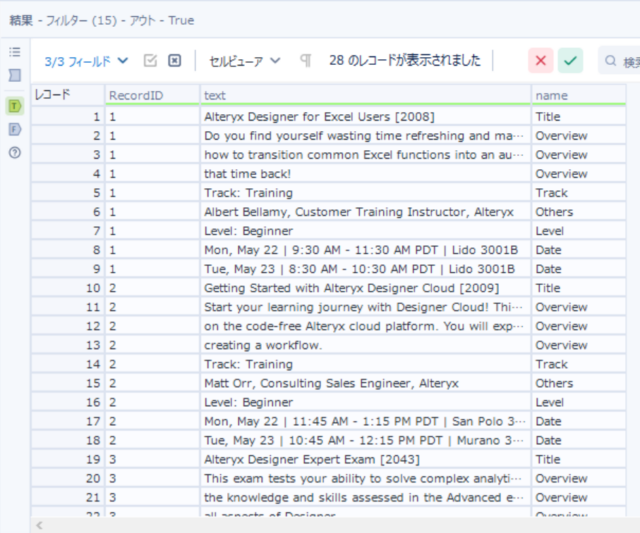Open the 3/3 フィールド dropdown

86,61
